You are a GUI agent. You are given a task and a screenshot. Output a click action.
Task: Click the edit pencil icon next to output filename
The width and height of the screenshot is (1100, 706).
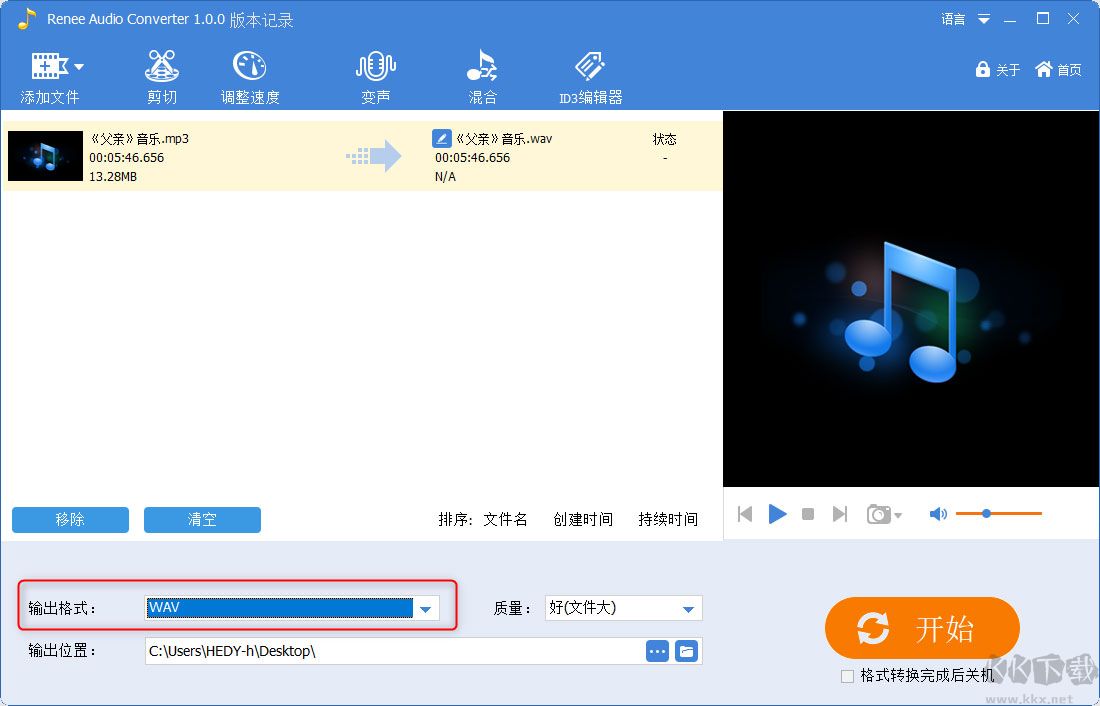(441, 138)
